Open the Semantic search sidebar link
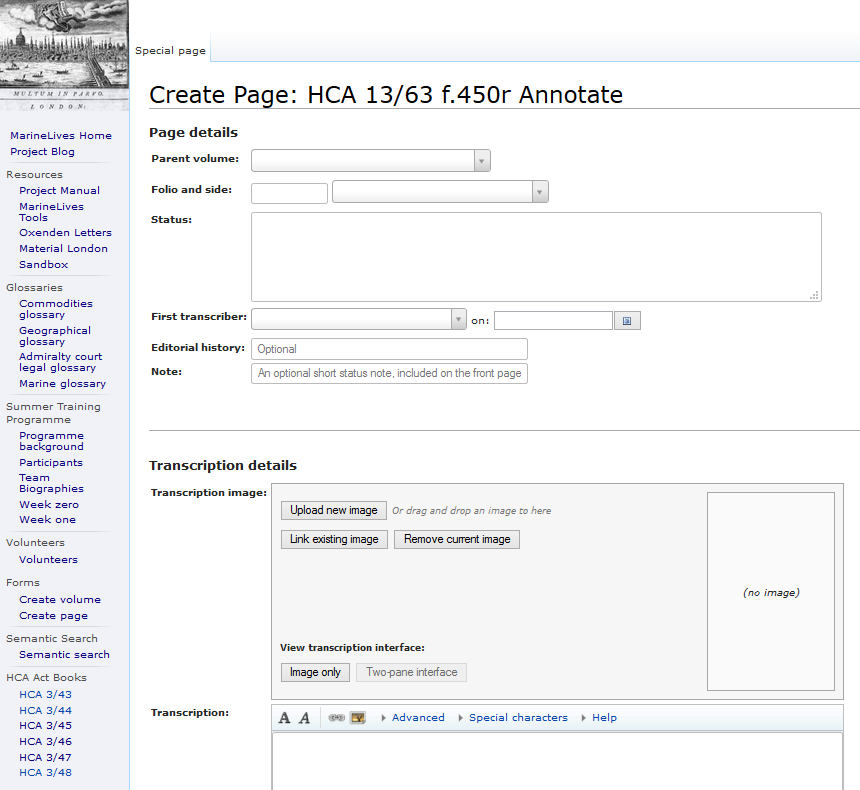The height and width of the screenshot is (790, 860). point(64,655)
